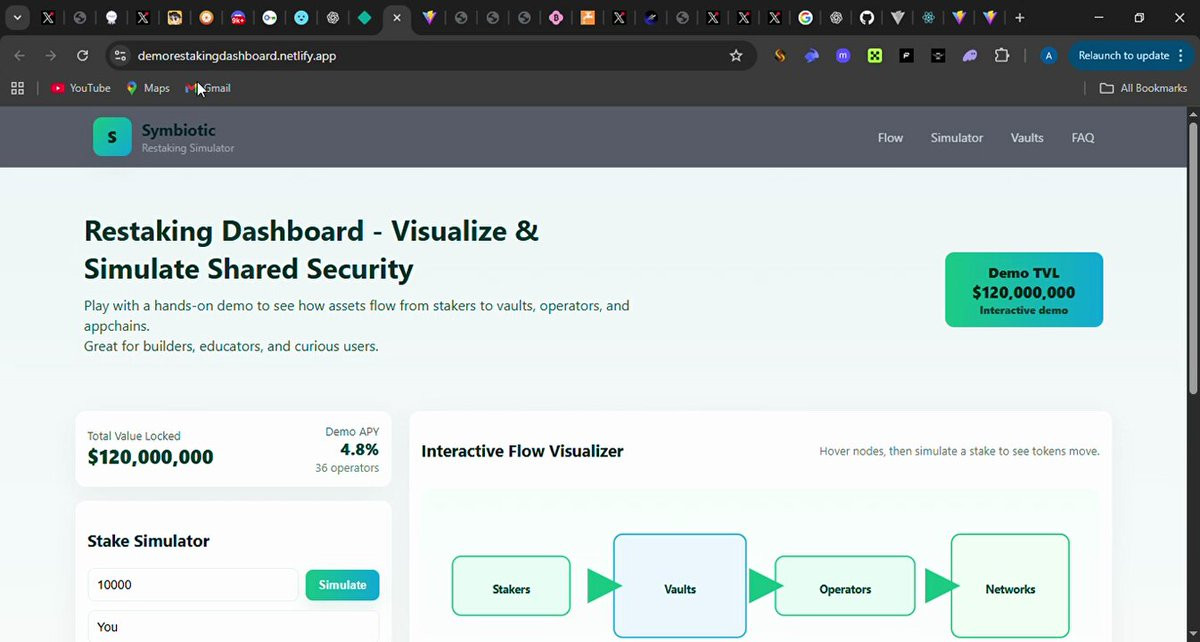Switch to the pink B icon tab
The width and height of the screenshot is (1200, 642).
(556, 18)
